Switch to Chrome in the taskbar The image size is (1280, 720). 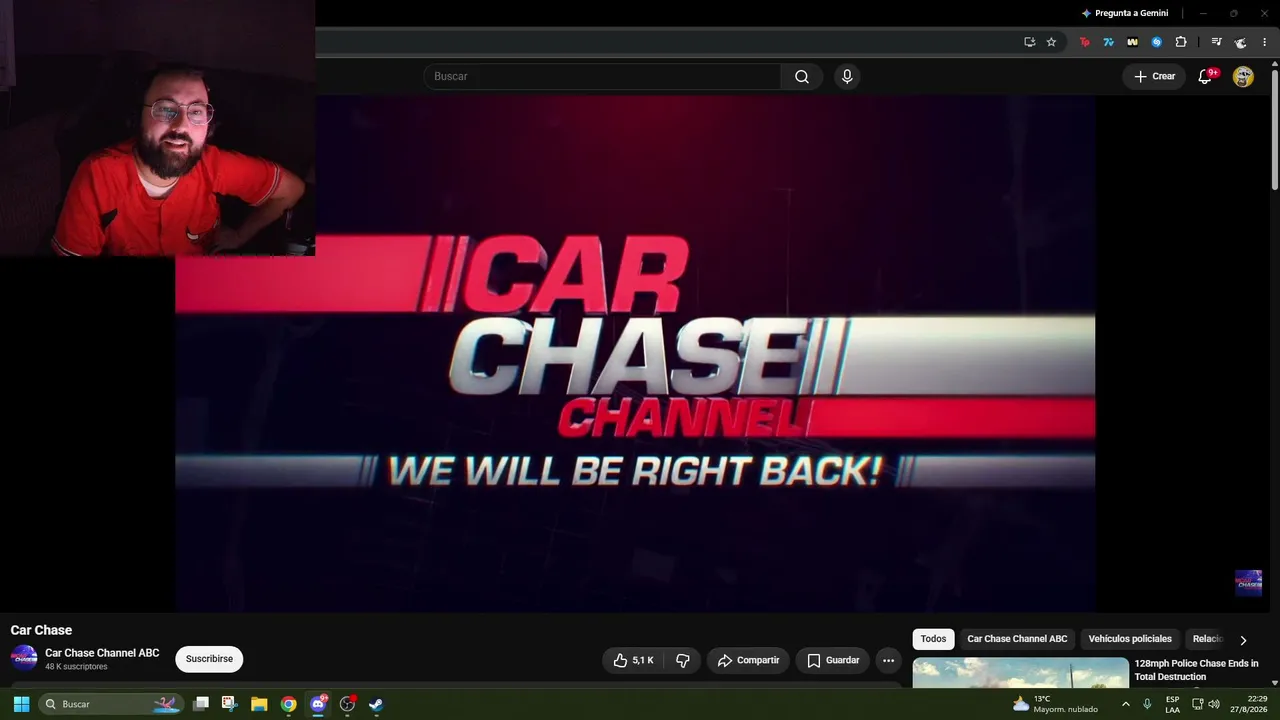[x=289, y=704]
